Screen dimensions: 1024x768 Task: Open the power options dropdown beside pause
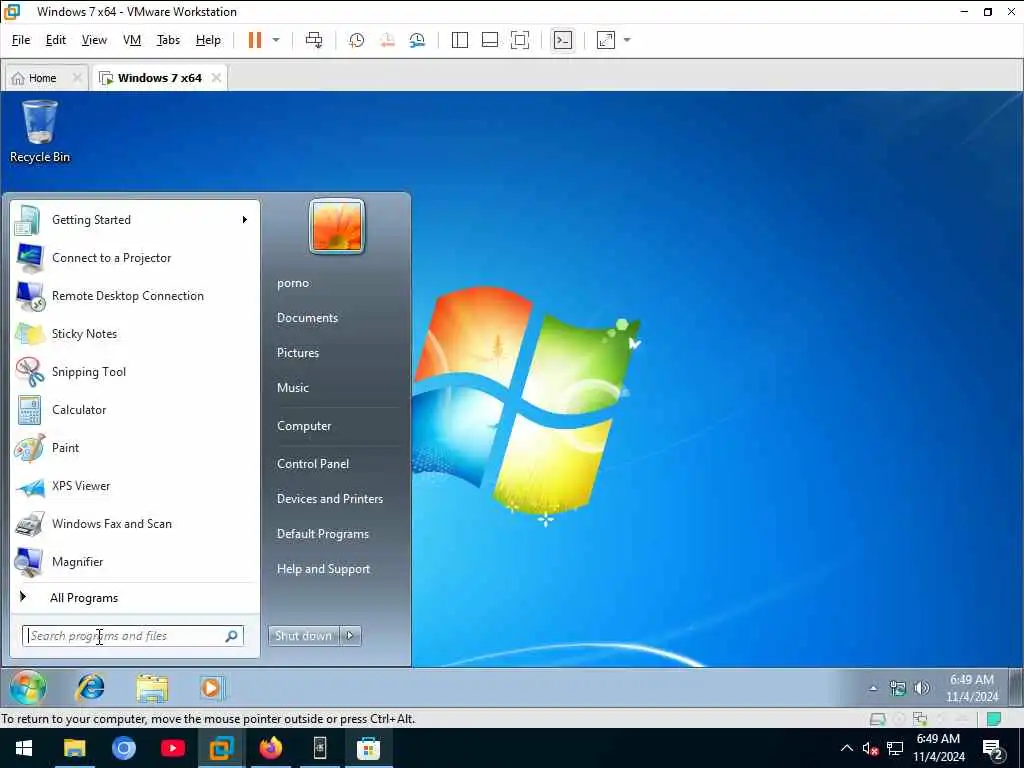point(276,40)
